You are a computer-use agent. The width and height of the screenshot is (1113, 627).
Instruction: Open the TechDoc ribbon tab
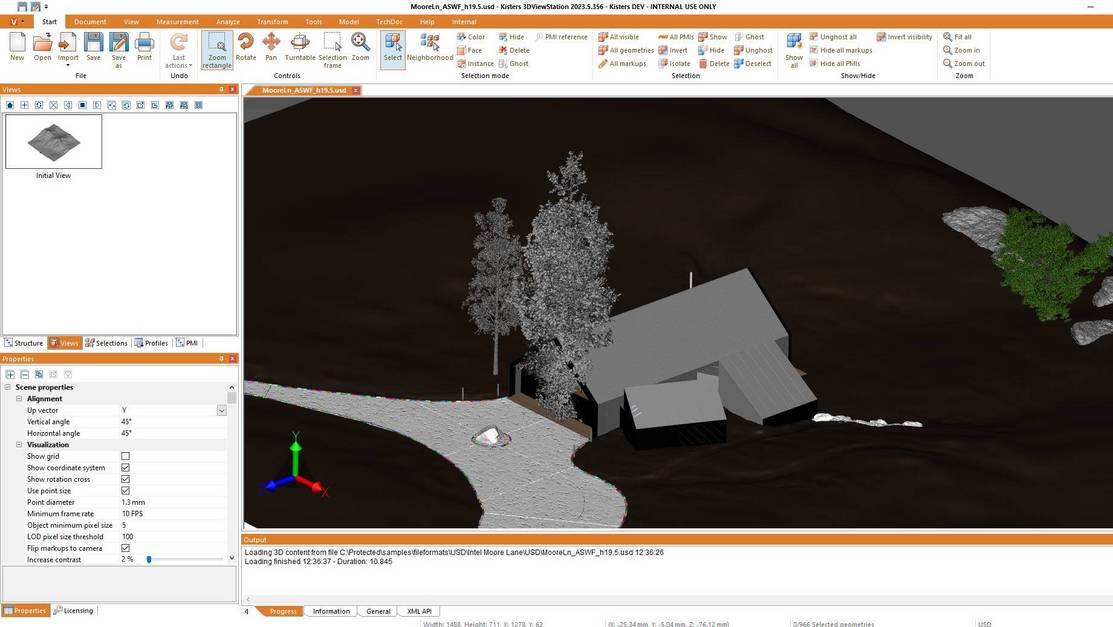coord(389,22)
